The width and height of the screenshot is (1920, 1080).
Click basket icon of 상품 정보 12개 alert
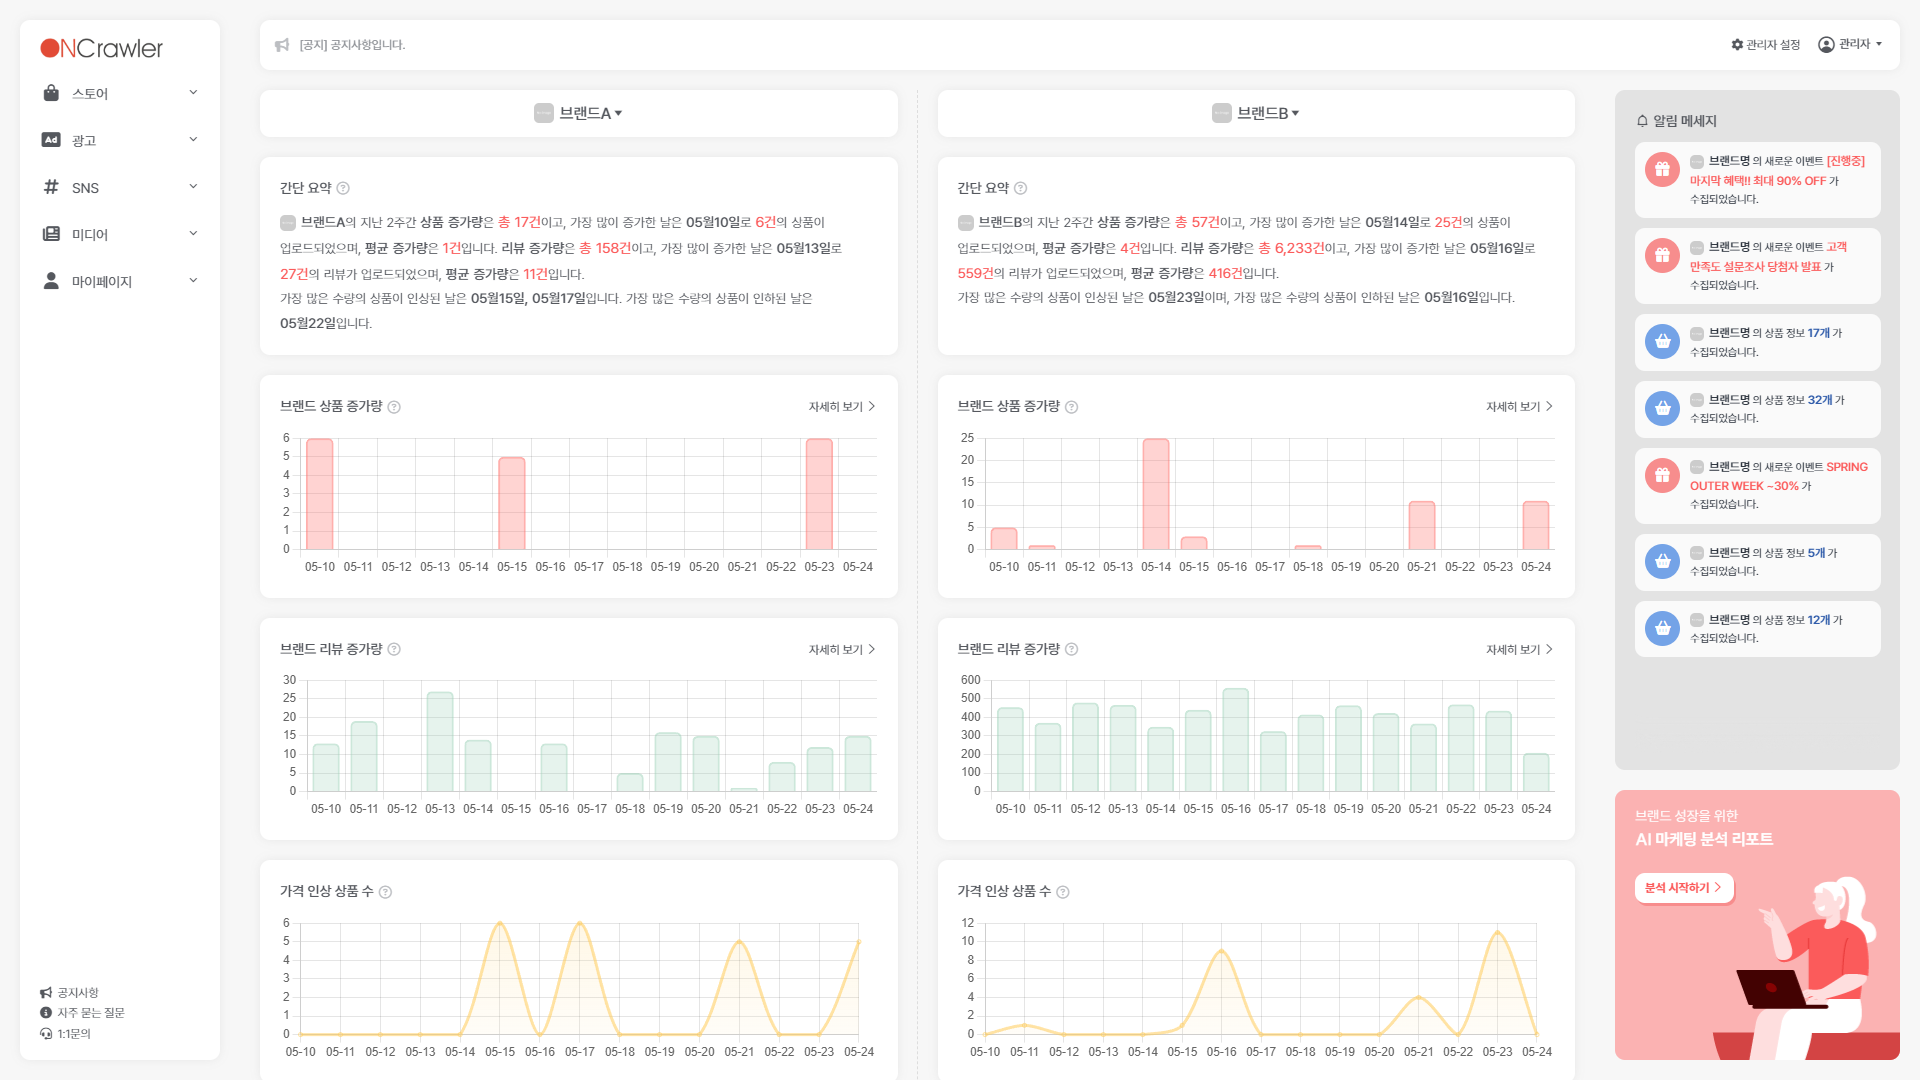tap(1662, 629)
